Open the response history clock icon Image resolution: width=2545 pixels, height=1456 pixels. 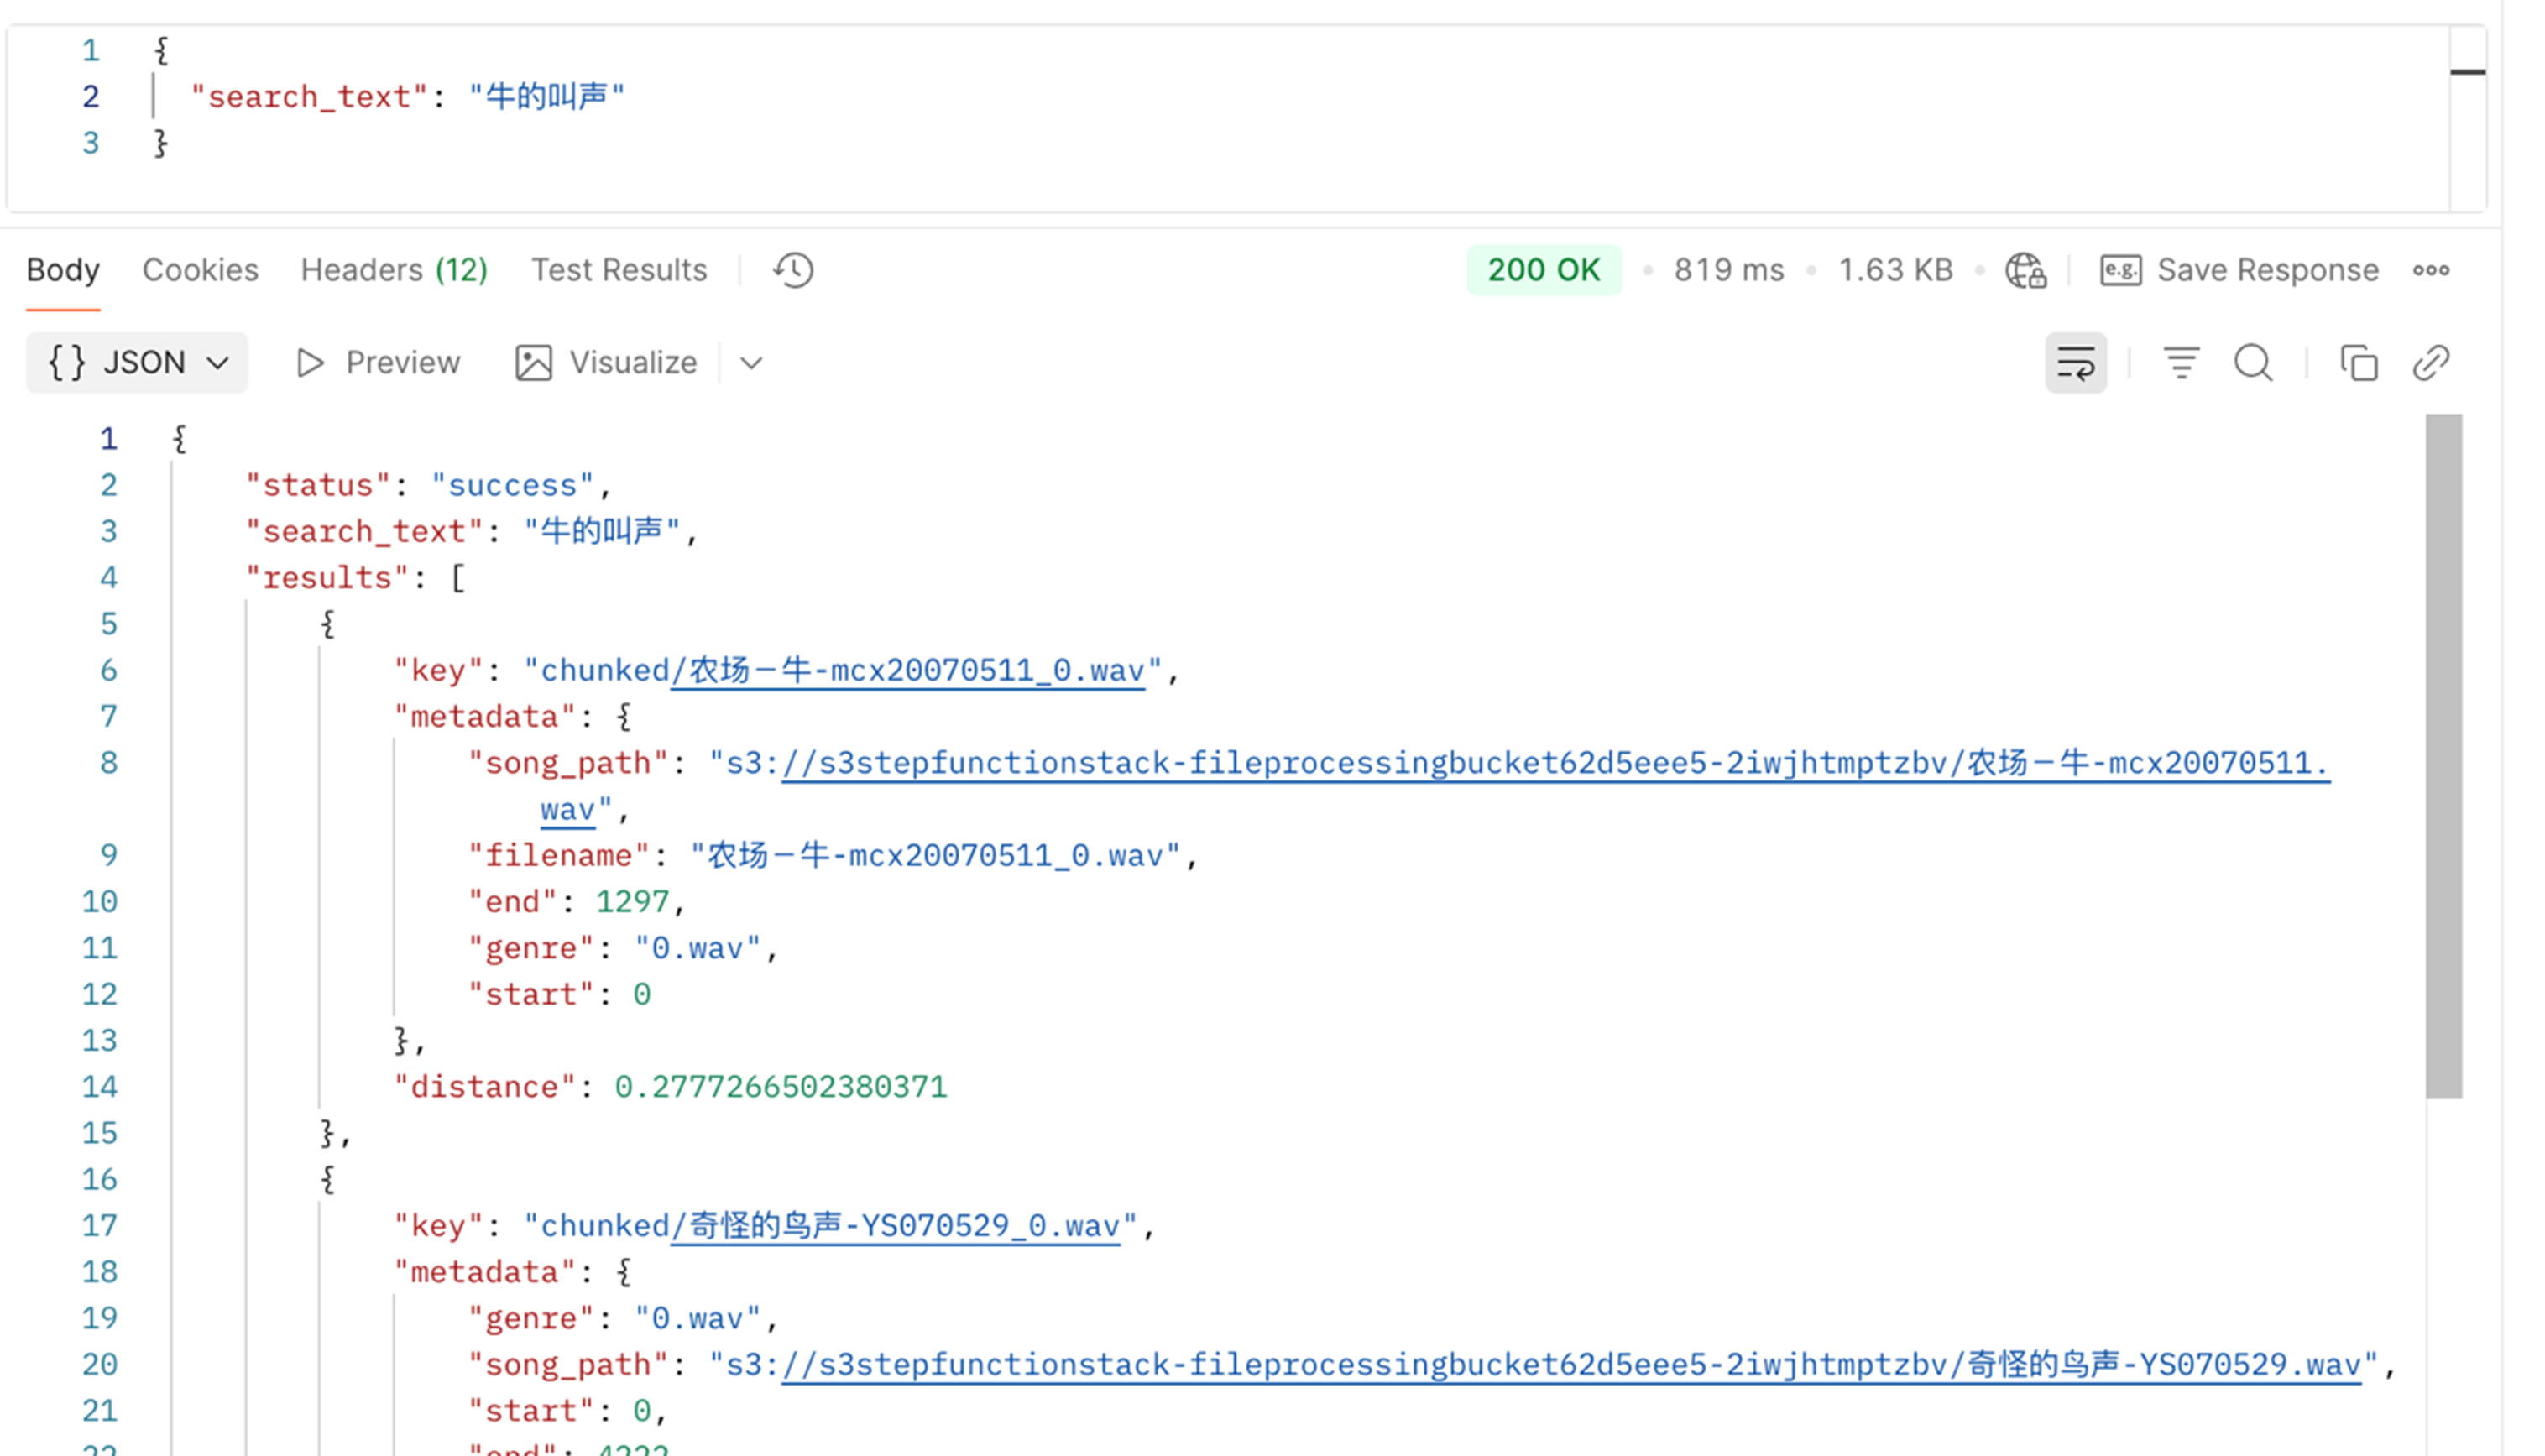pyautogui.click(x=793, y=270)
